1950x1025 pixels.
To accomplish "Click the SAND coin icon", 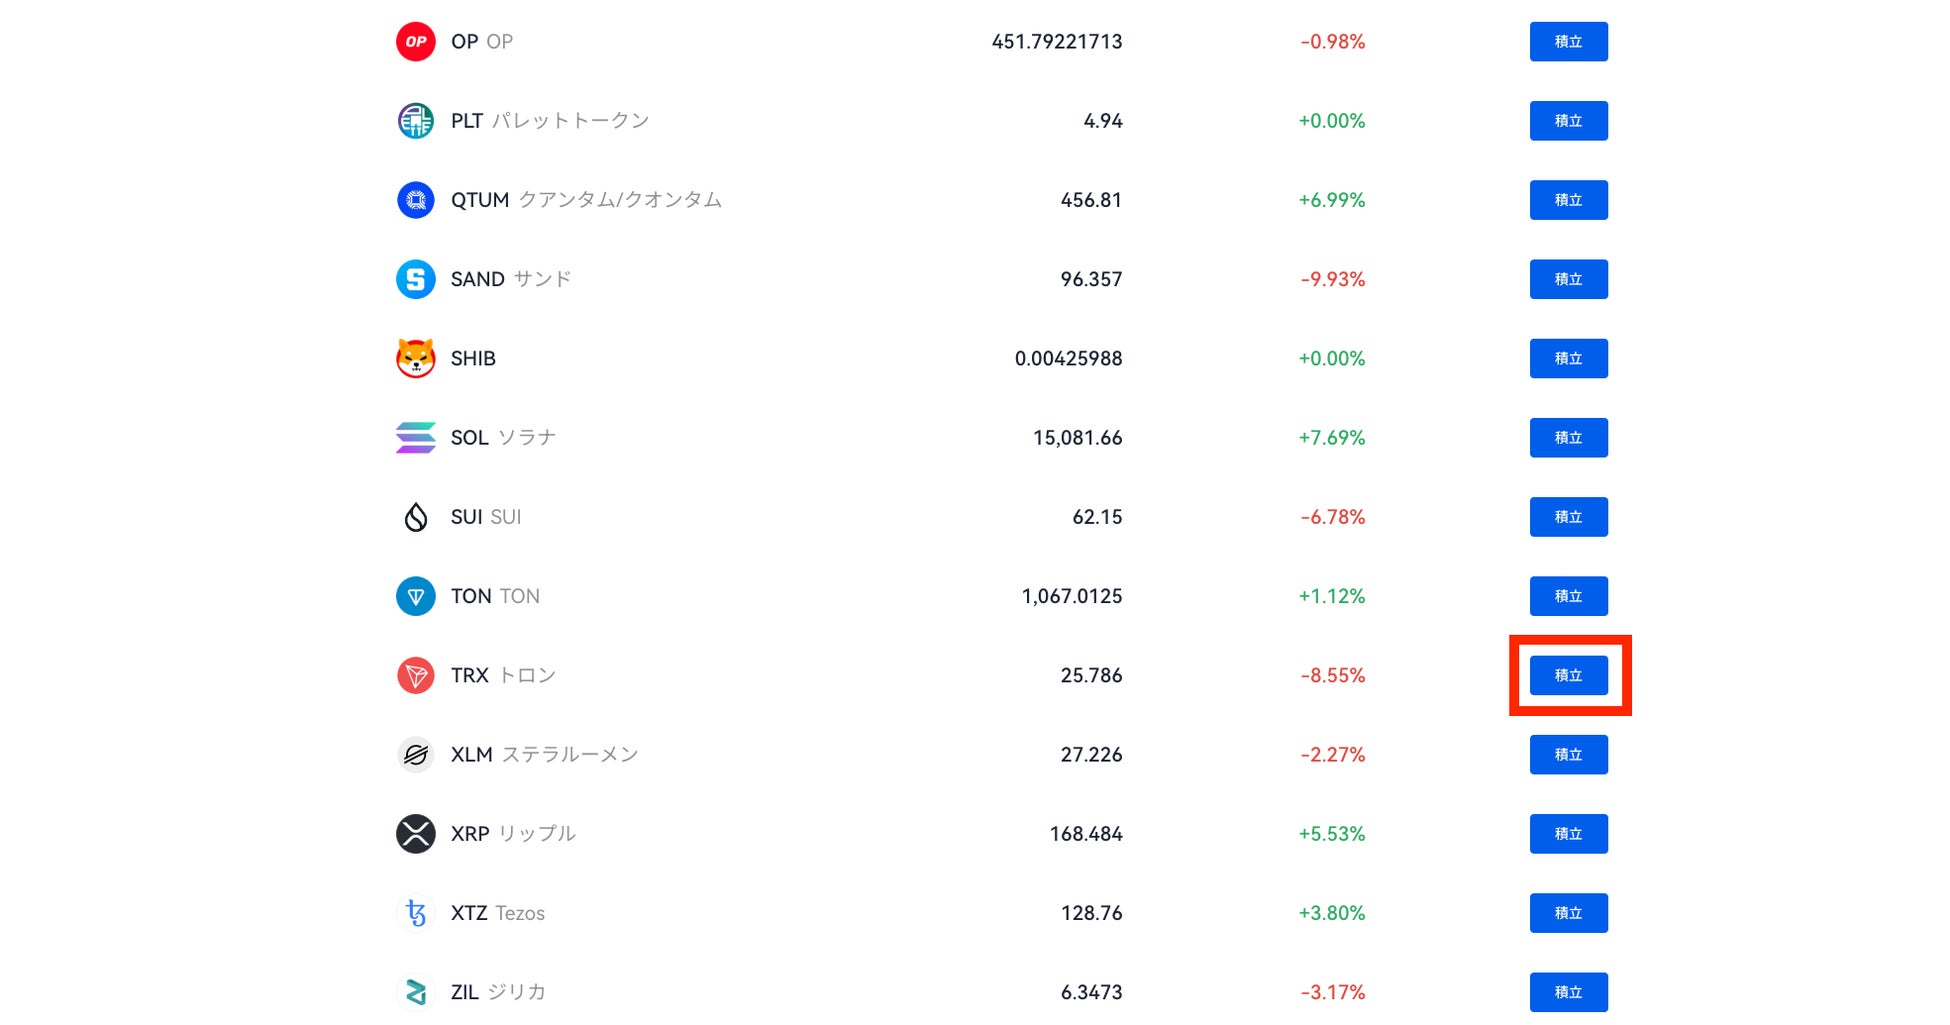I will pos(415,279).
